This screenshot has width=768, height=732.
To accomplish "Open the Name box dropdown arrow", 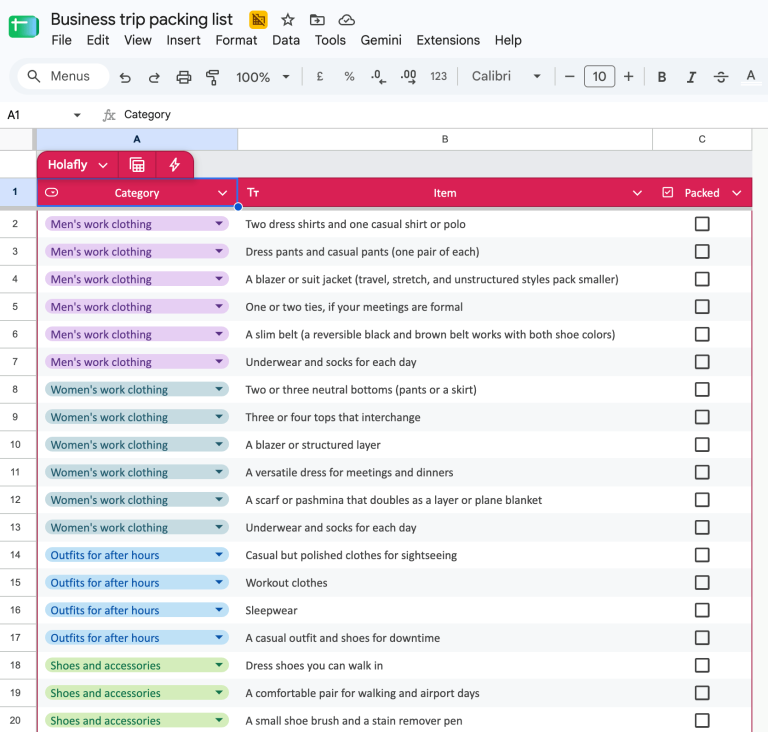I will pyautogui.click(x=77, y=115).
